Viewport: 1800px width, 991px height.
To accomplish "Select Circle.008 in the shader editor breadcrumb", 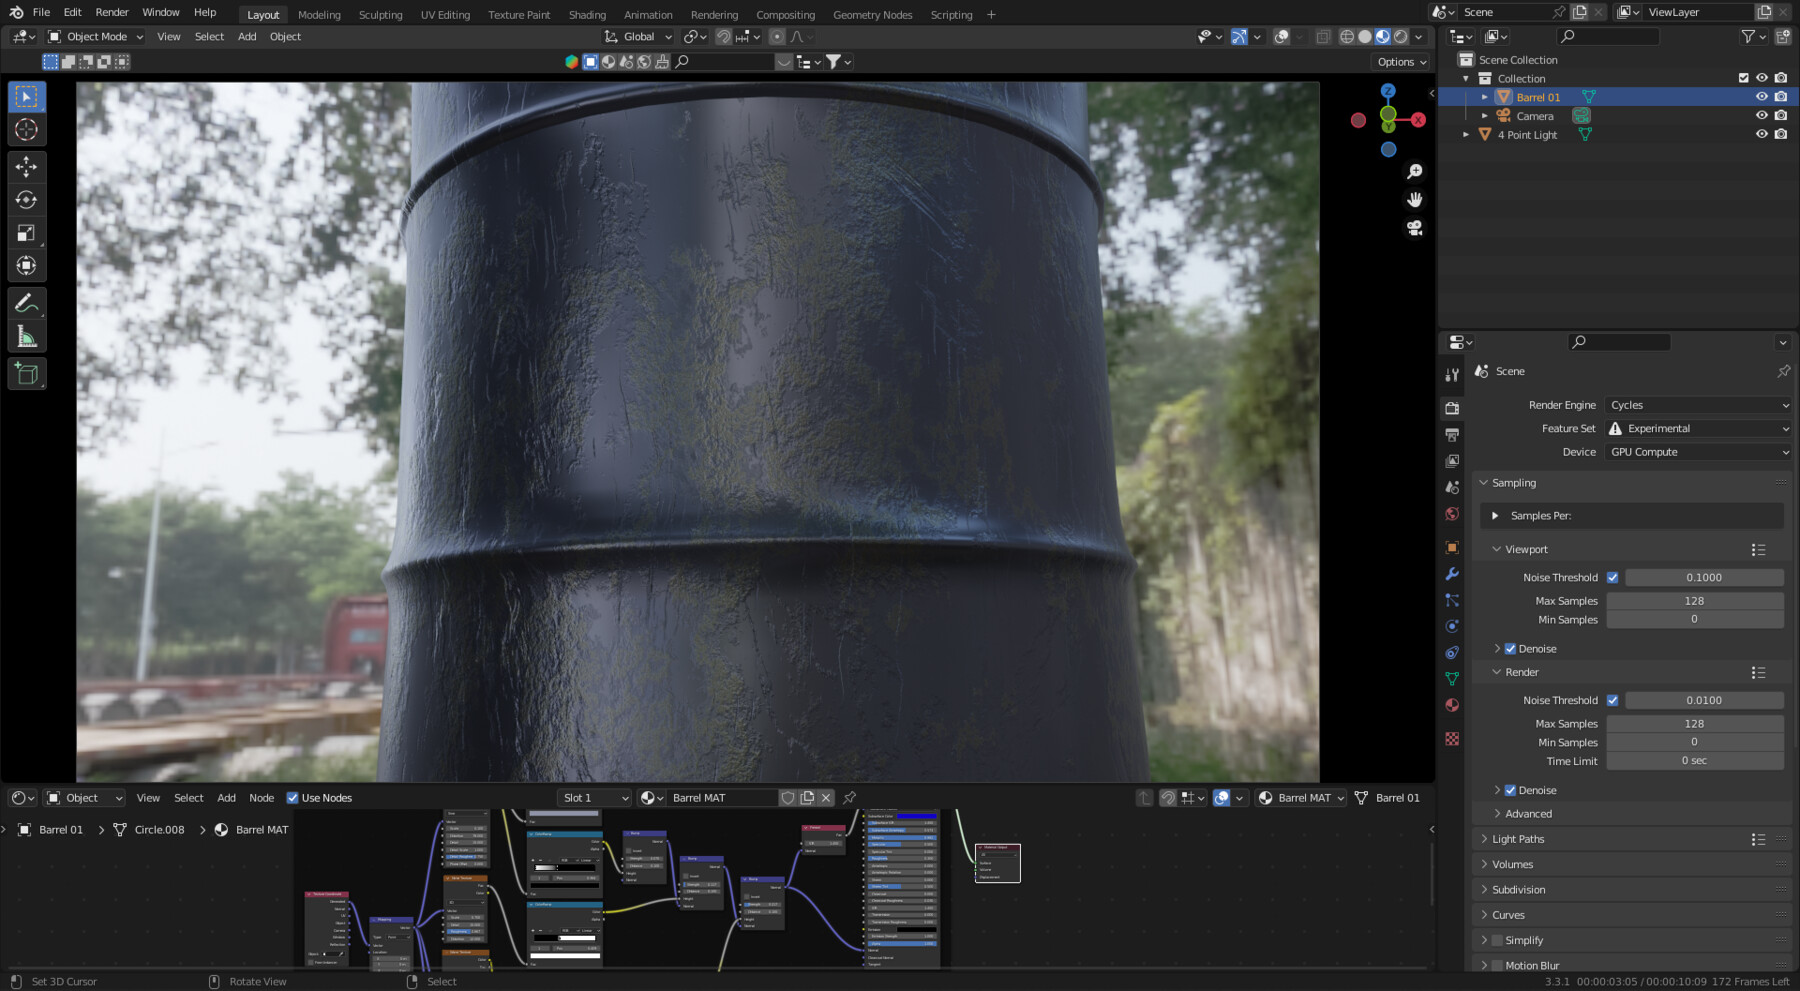I will (157, 829).
